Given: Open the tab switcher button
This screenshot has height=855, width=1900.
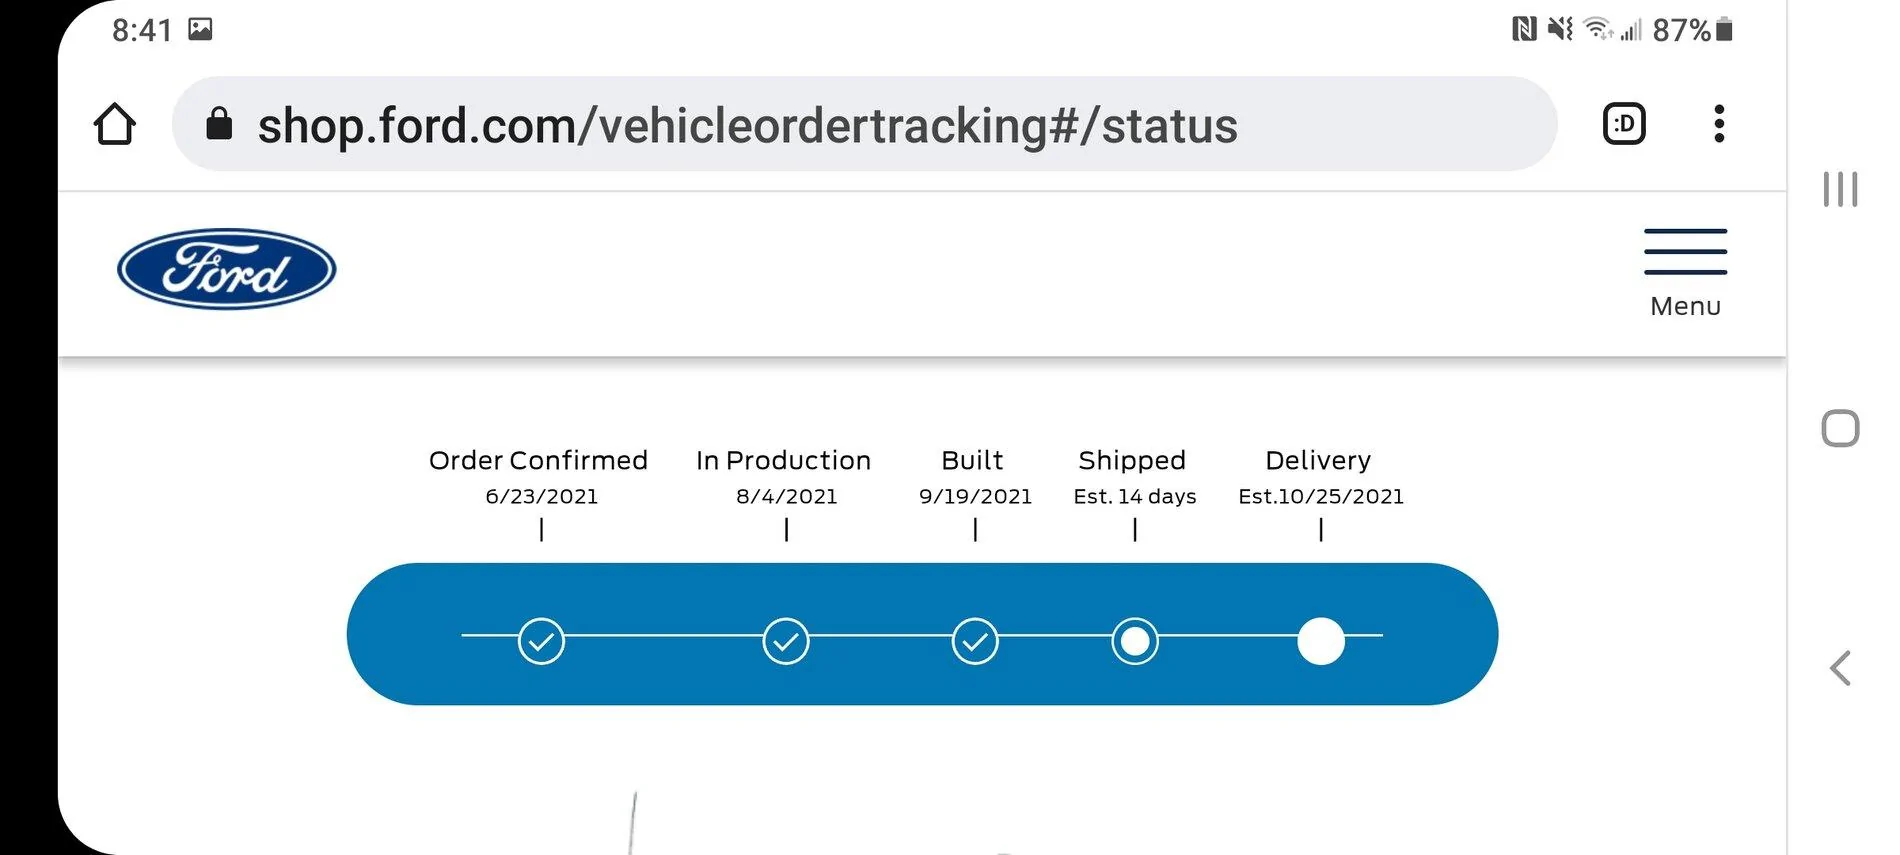Looking at the screenshot, I should click(1624, 124).
